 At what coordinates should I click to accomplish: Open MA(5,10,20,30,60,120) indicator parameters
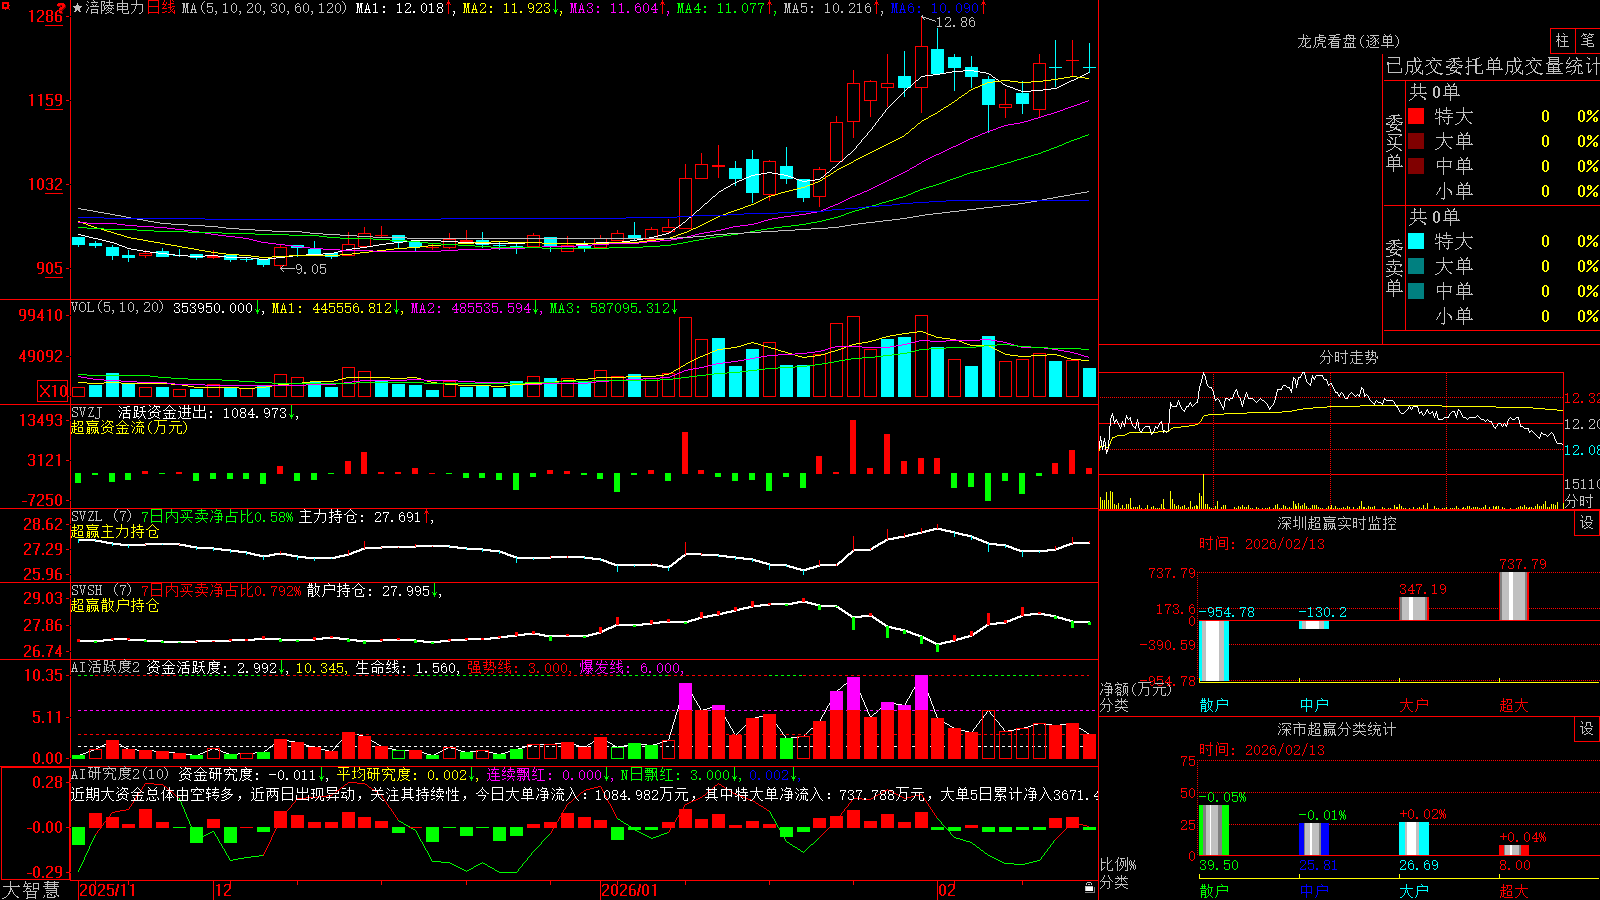[x=264, y=8]
